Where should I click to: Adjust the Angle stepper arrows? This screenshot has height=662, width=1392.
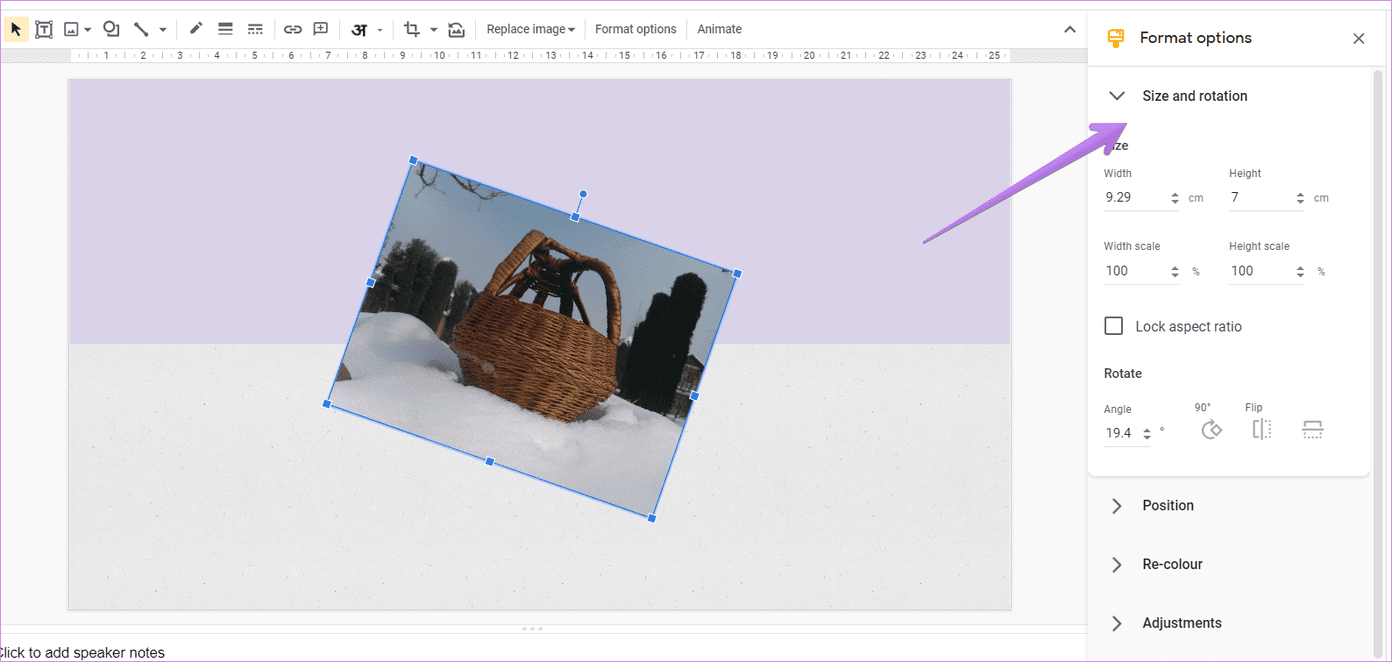point(1147,433)
